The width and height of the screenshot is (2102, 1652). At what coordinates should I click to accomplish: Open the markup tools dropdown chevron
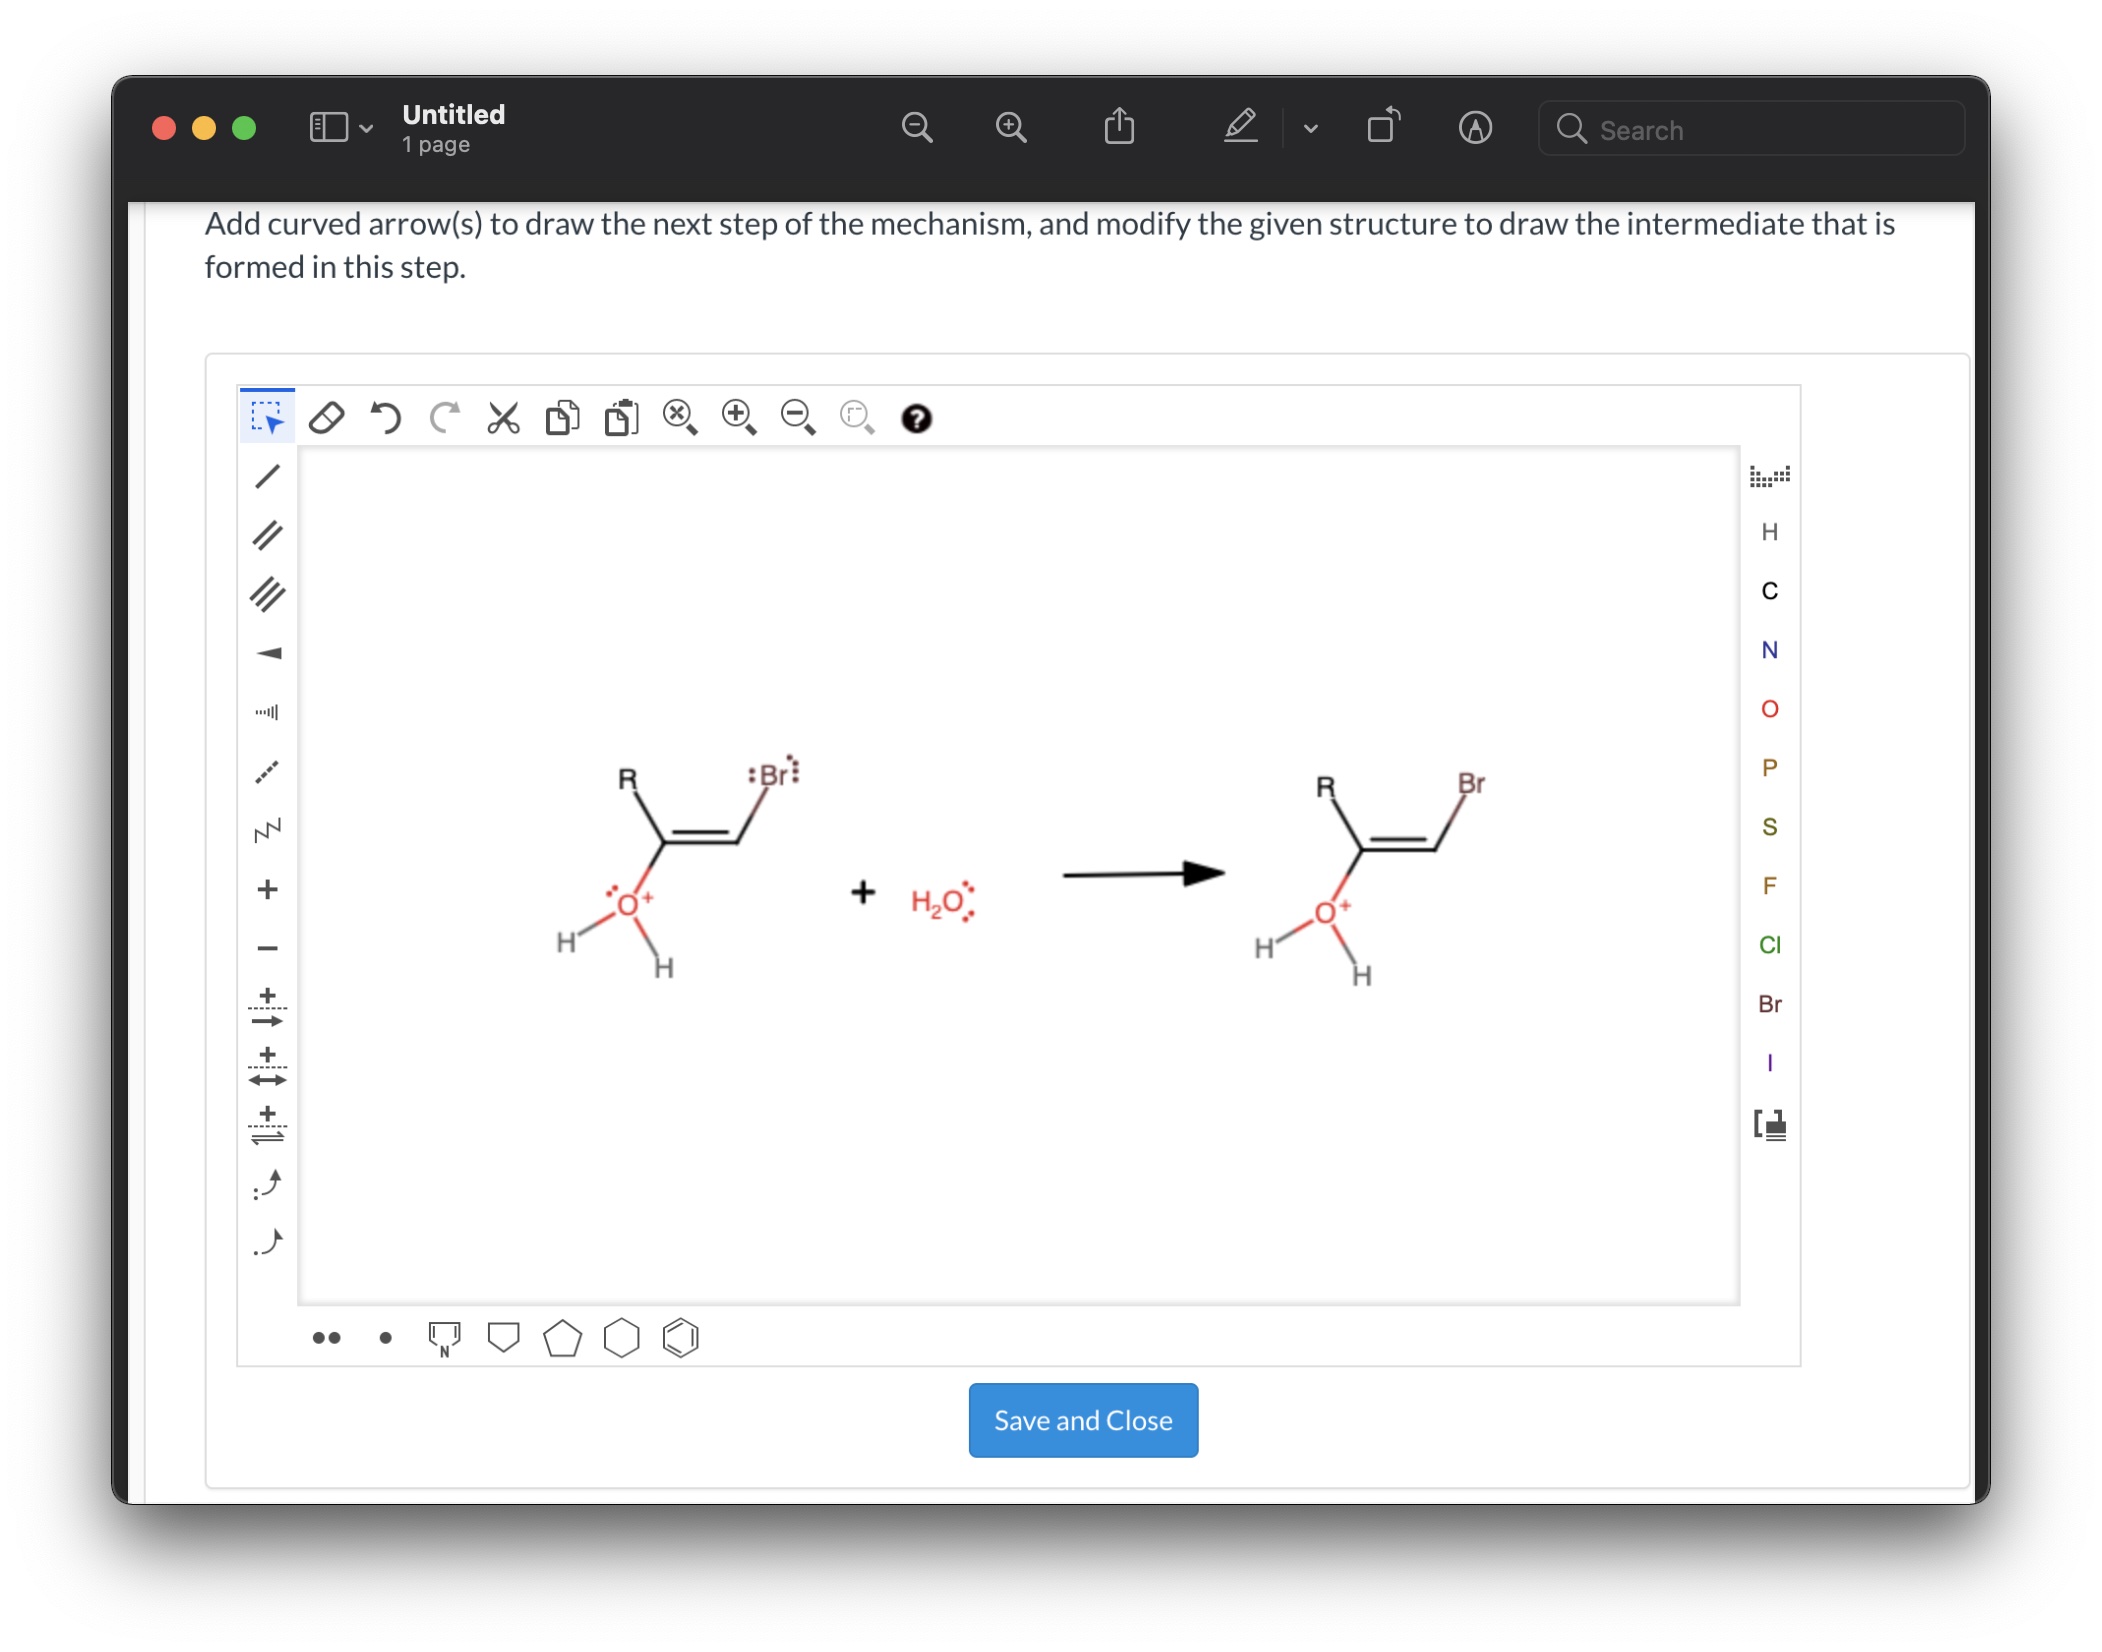click(1310, 128)
